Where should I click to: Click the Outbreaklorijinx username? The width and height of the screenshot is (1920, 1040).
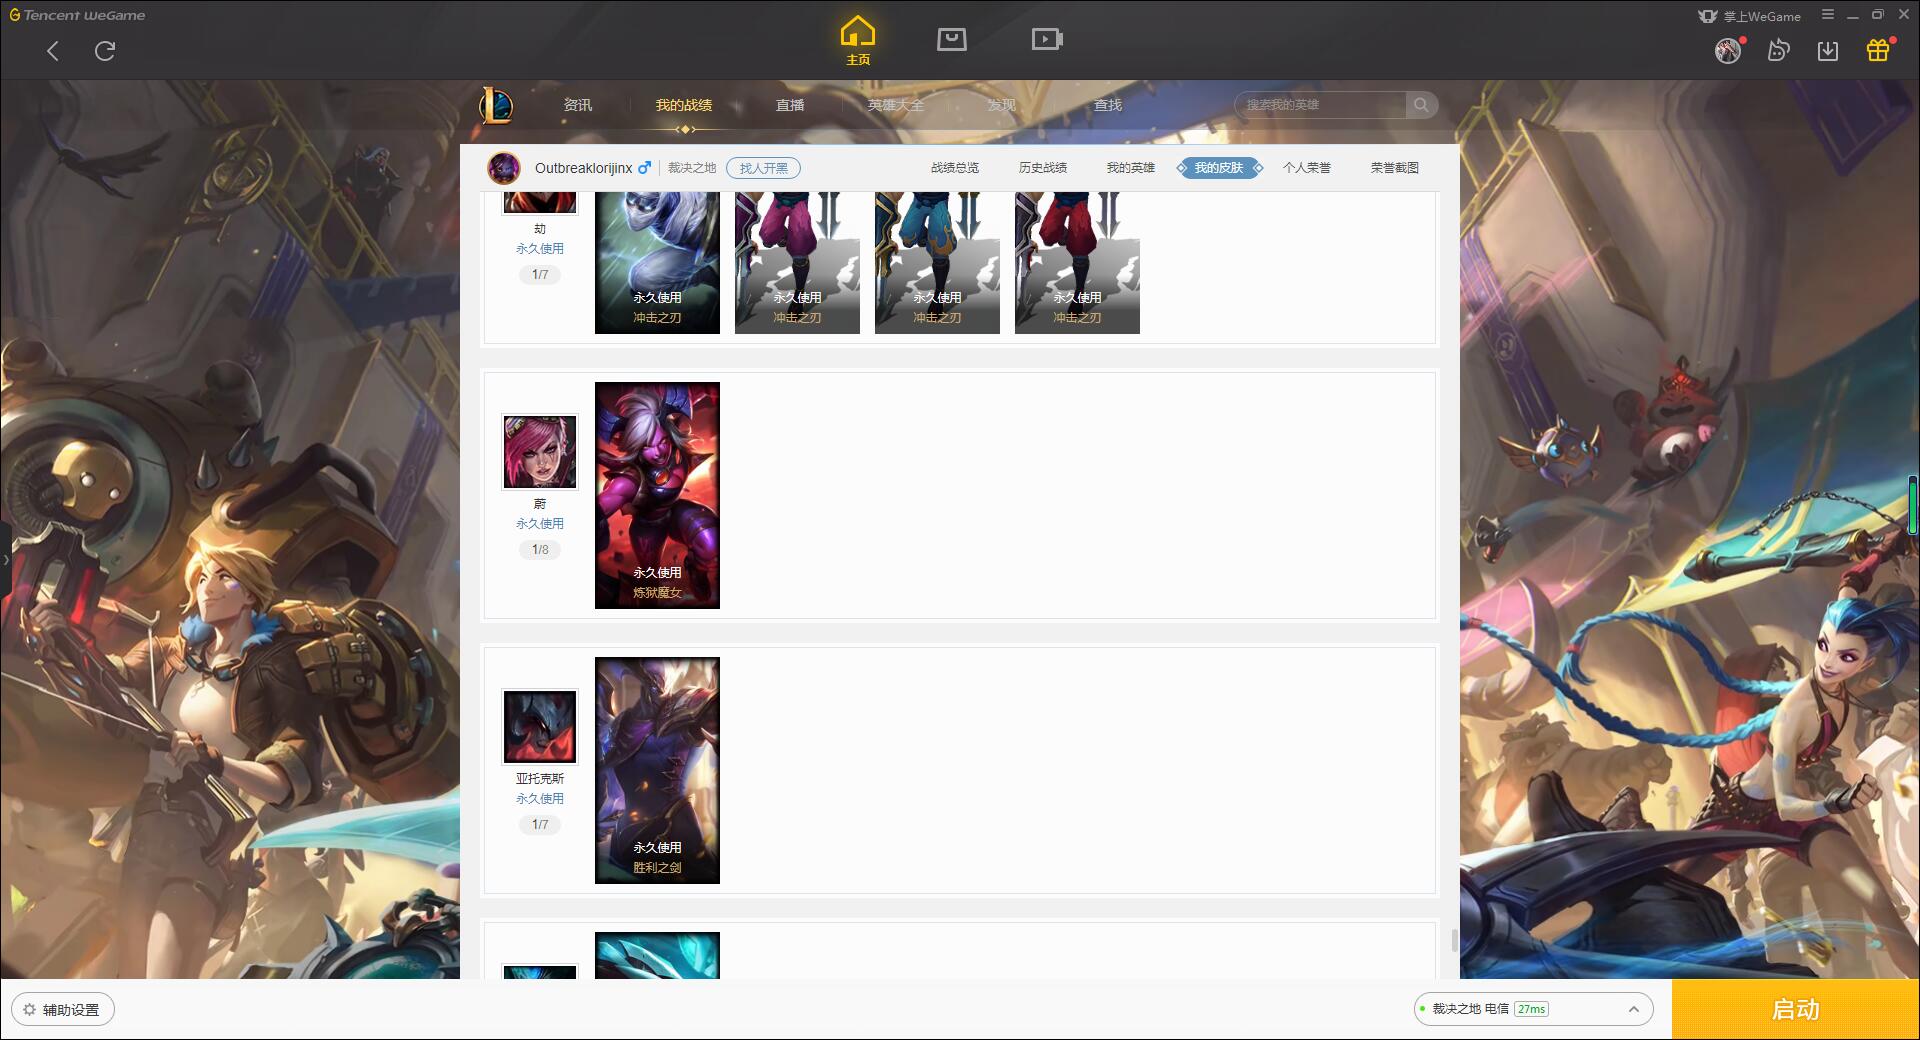click(x=583, y=168)
